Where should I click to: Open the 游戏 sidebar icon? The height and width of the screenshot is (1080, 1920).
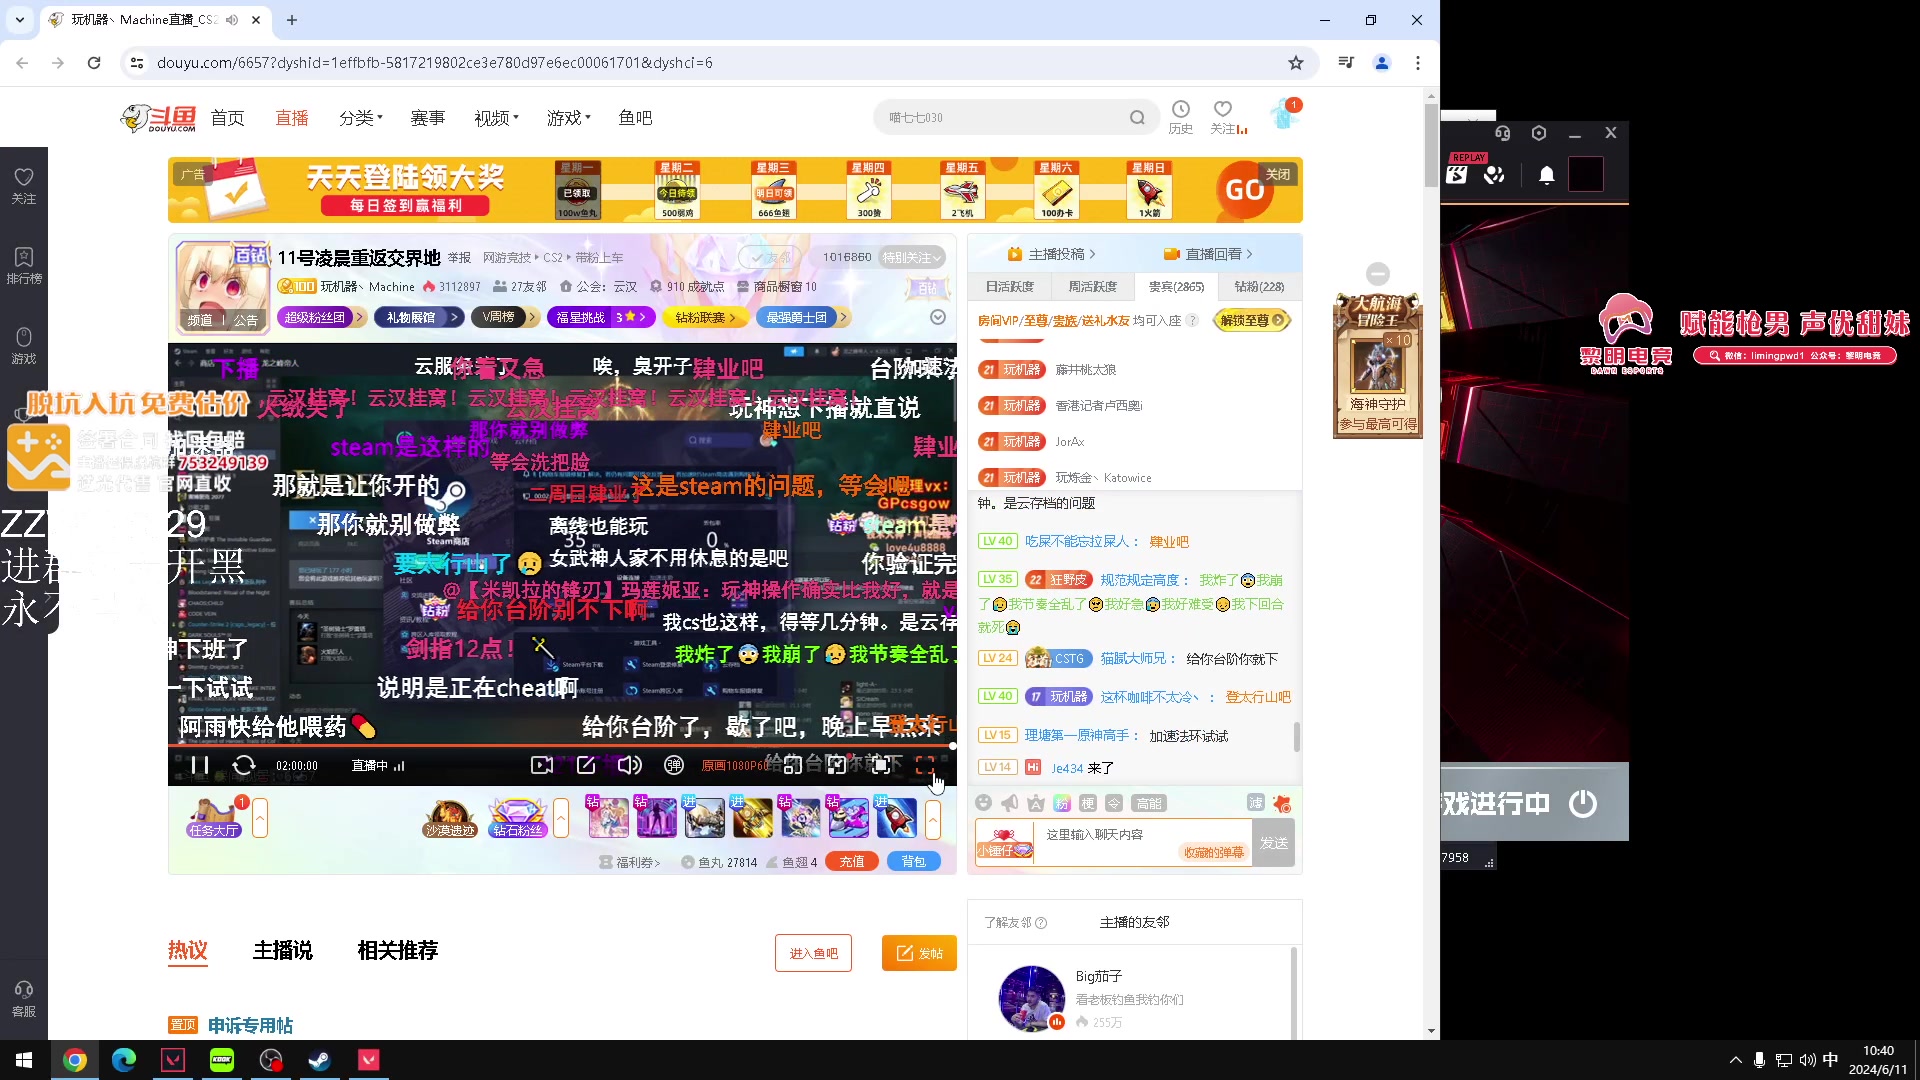pyautogui.click(x=24, y=345)
